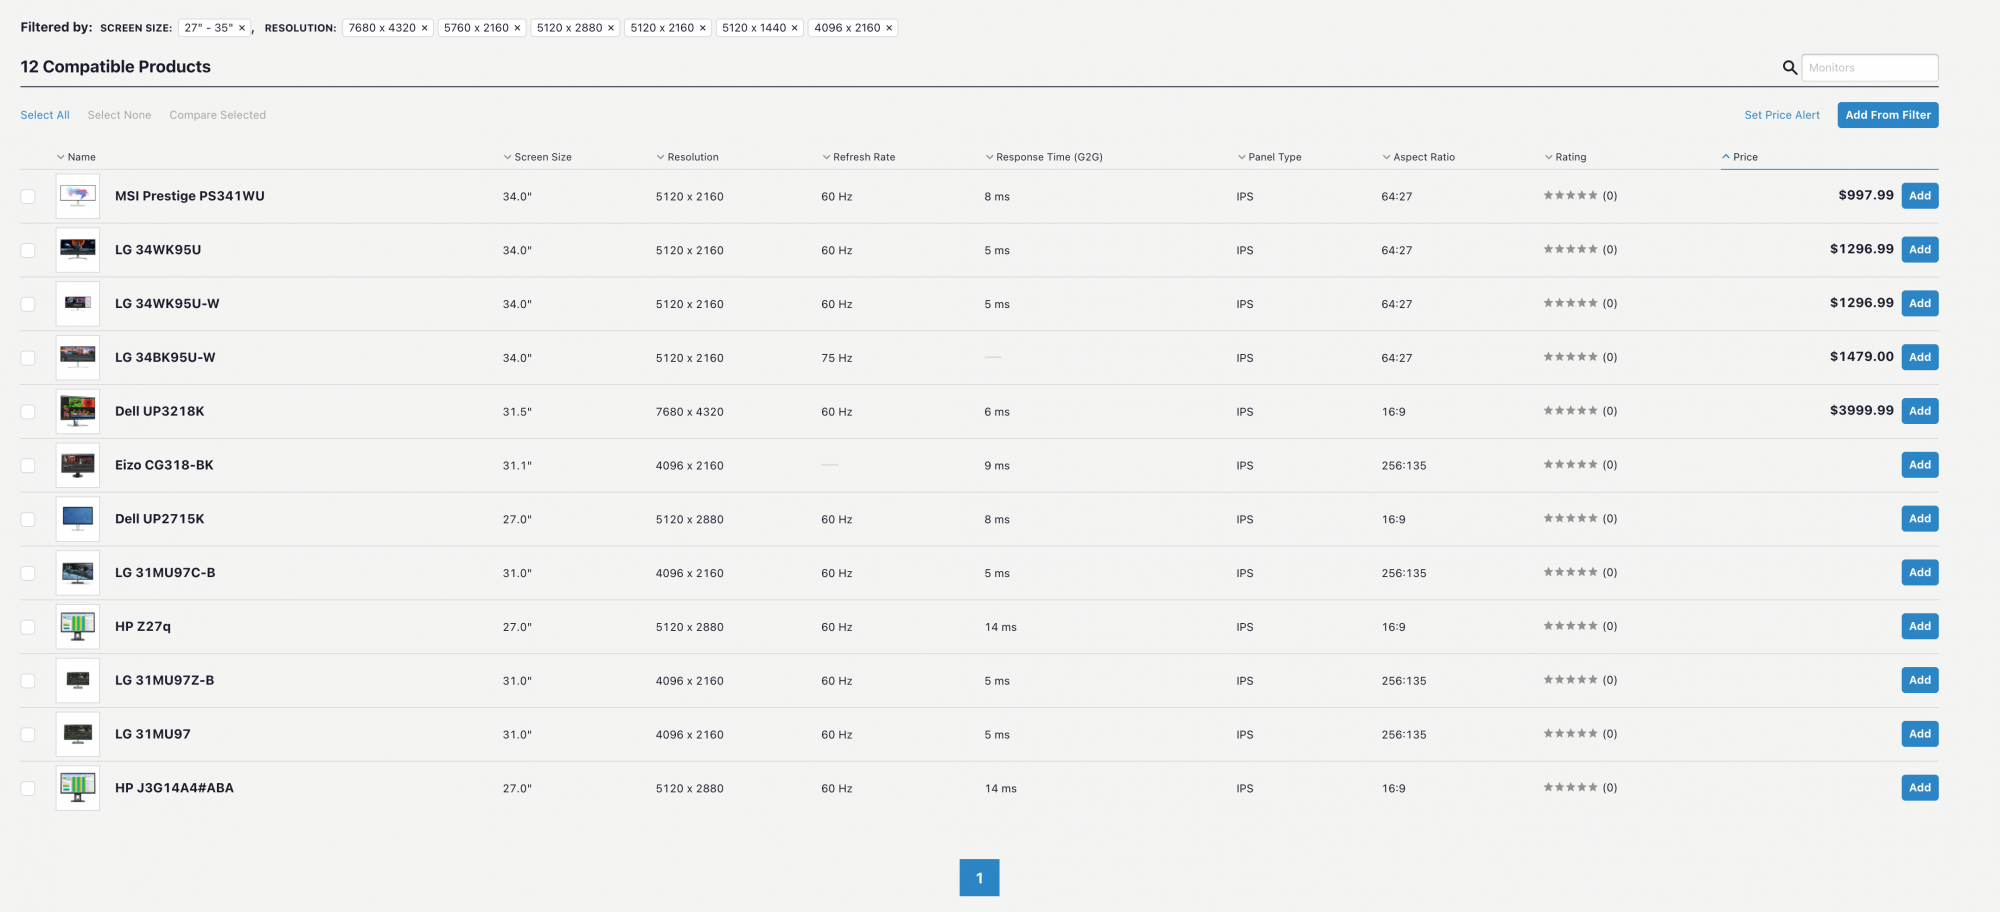Check the LG 34WK95U-W row checkbox
2000x912 pixels.
pyautogui.click(x=28, y=305)
